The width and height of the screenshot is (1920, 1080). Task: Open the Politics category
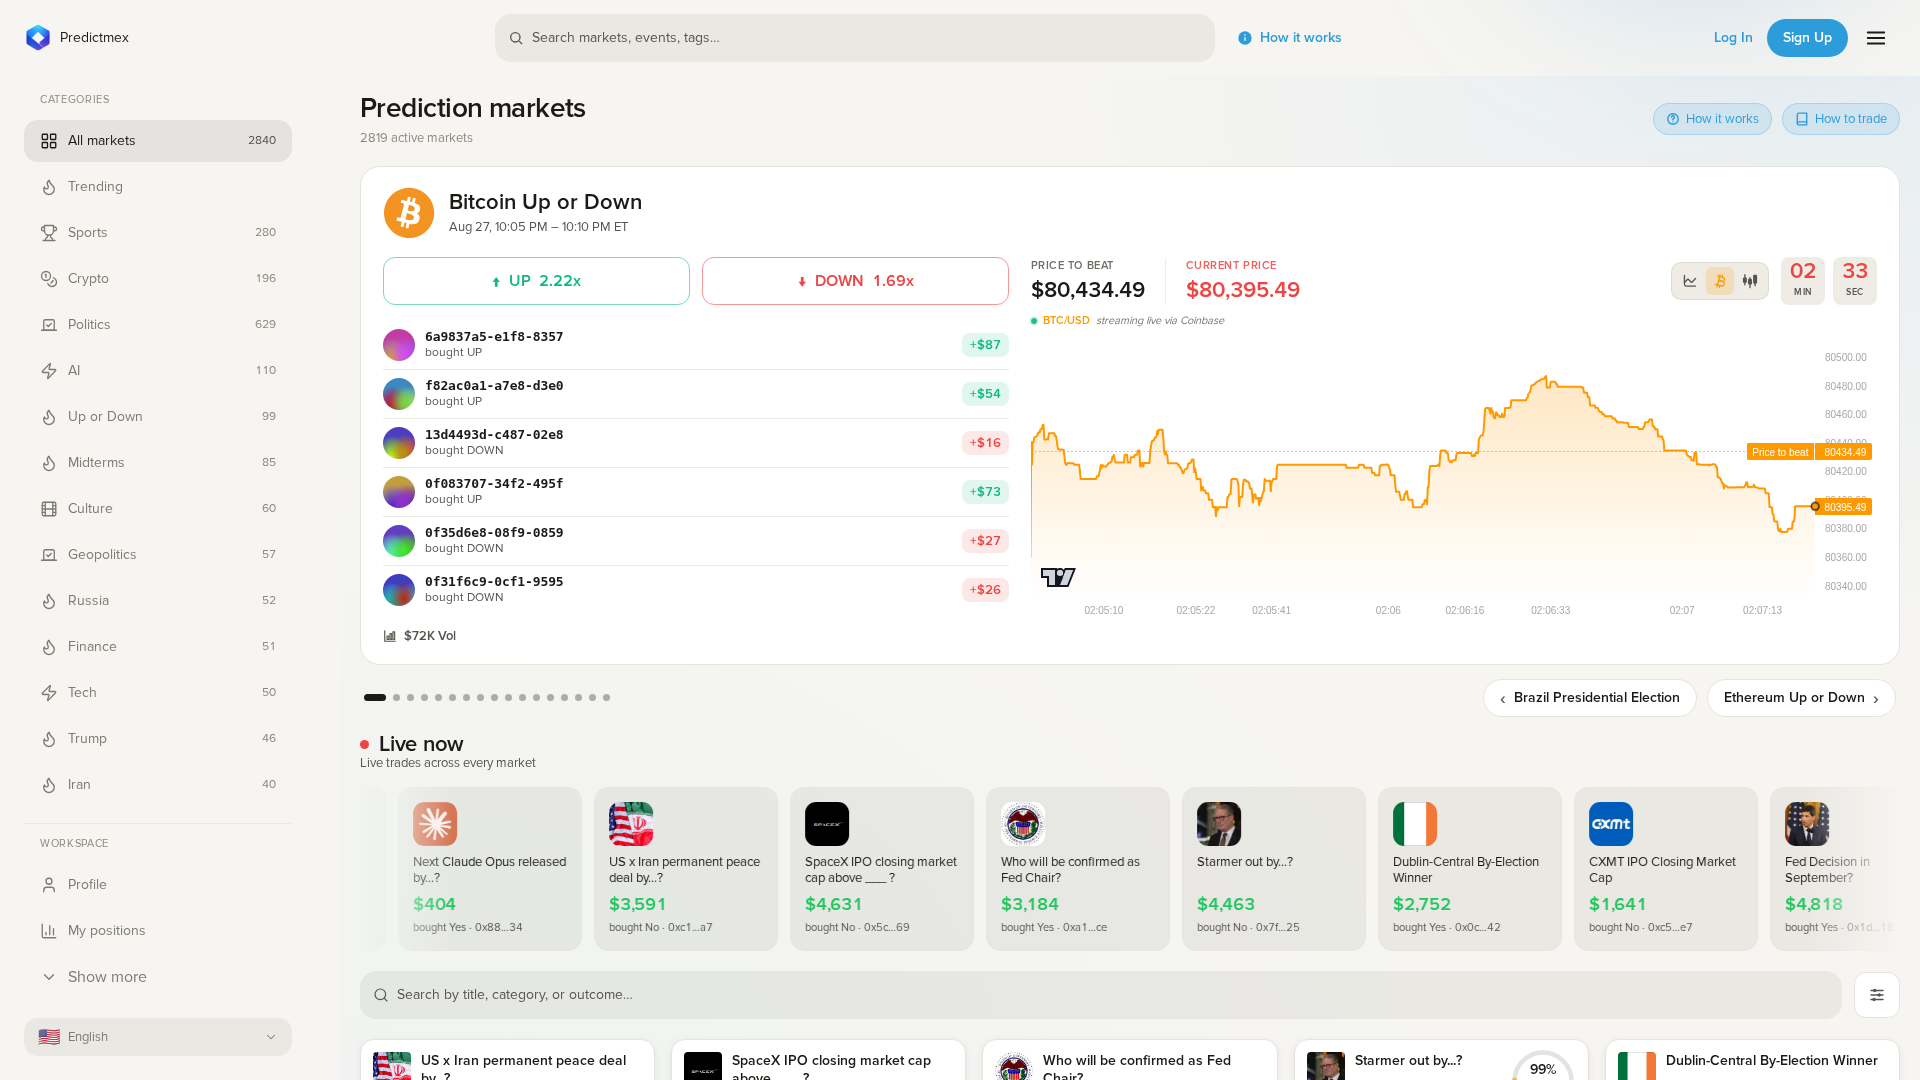[x=158, y=325]
